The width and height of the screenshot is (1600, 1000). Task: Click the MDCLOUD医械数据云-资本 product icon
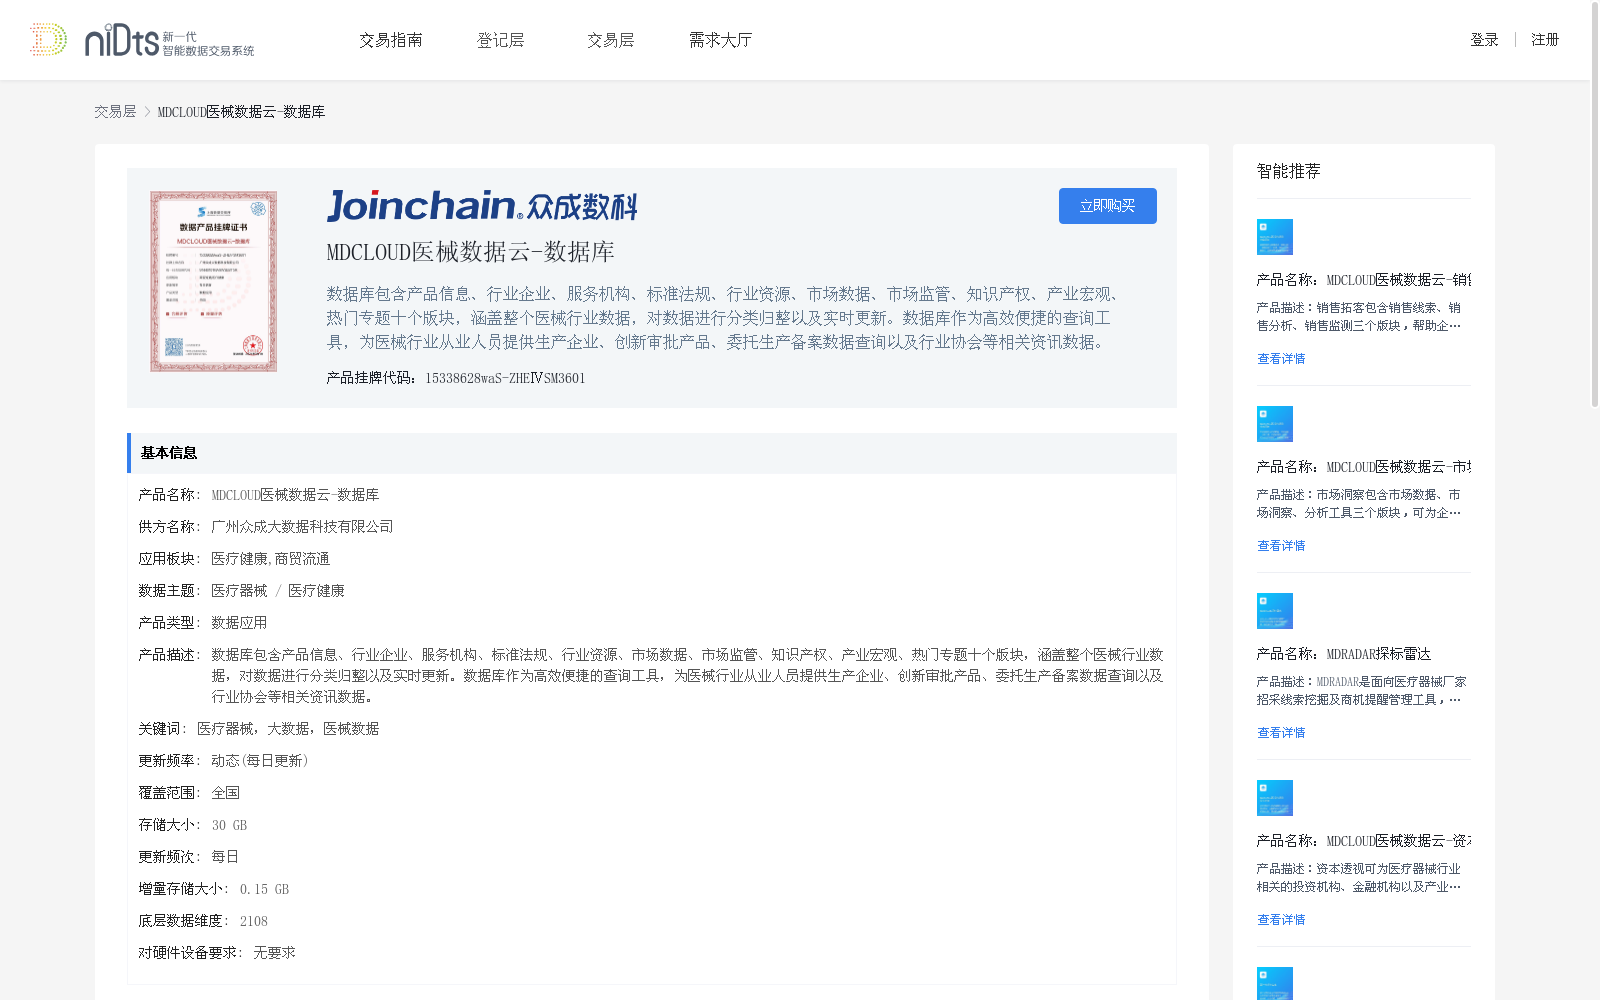tap(1275, 798)
